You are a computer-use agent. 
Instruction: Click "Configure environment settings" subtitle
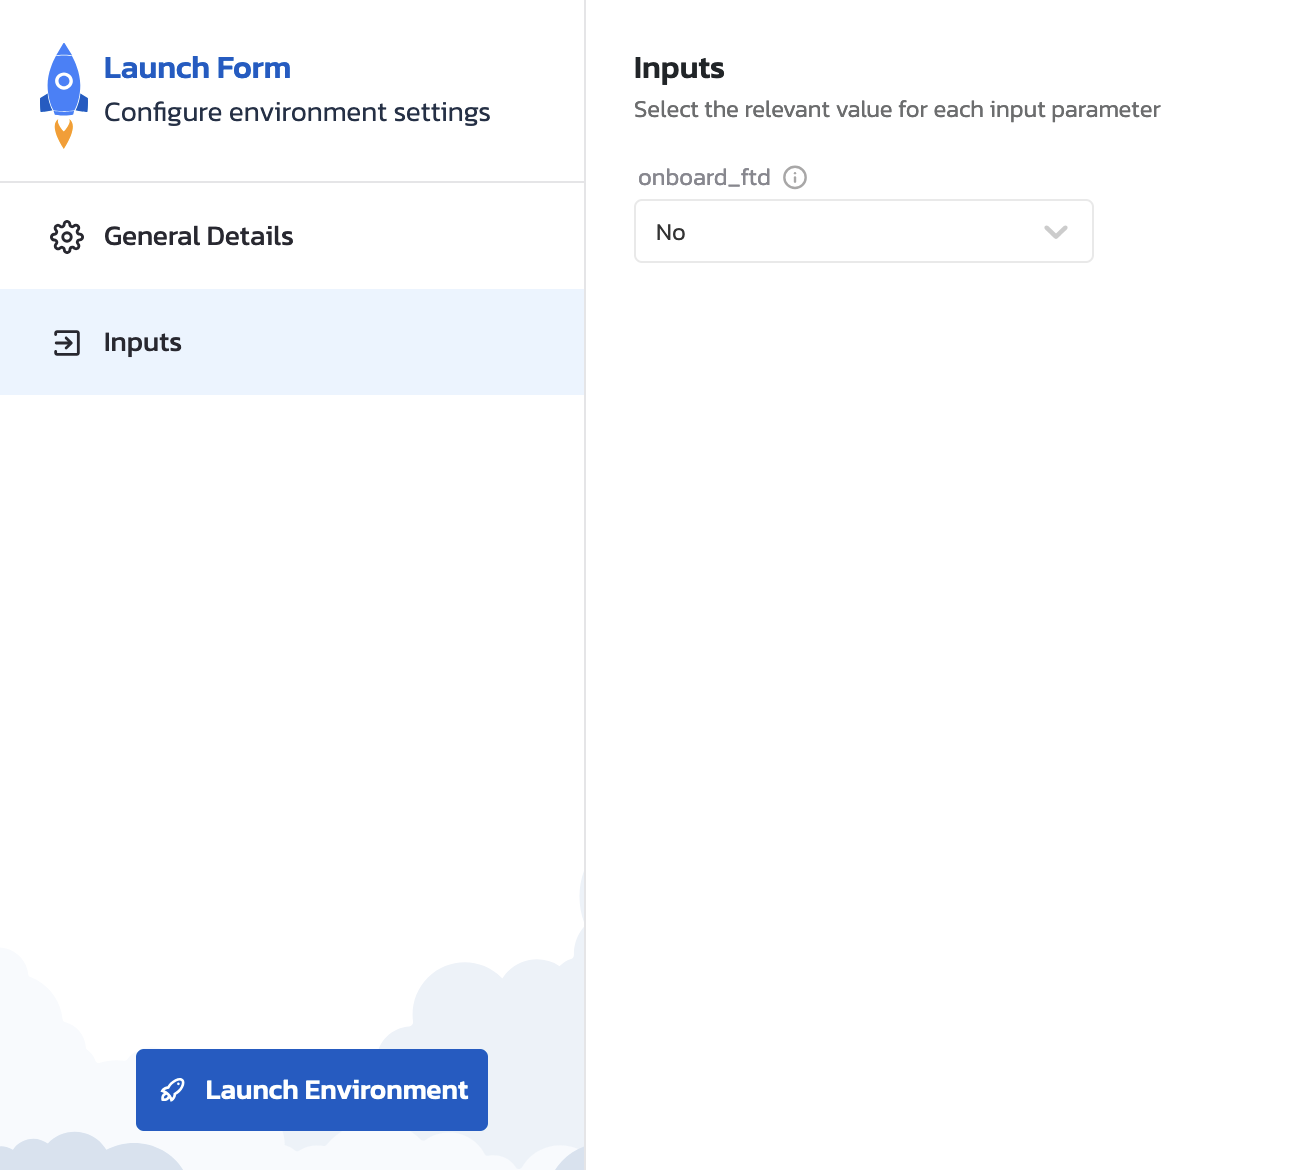point(297,112)
